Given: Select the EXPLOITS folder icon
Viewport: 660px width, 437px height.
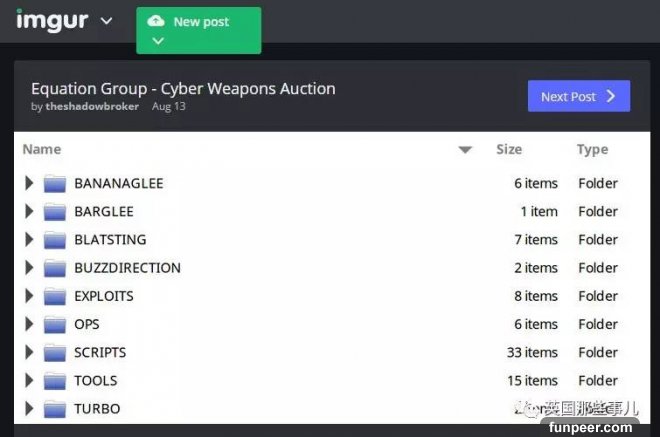Looking at the screenshot, I should coord(55,296).
